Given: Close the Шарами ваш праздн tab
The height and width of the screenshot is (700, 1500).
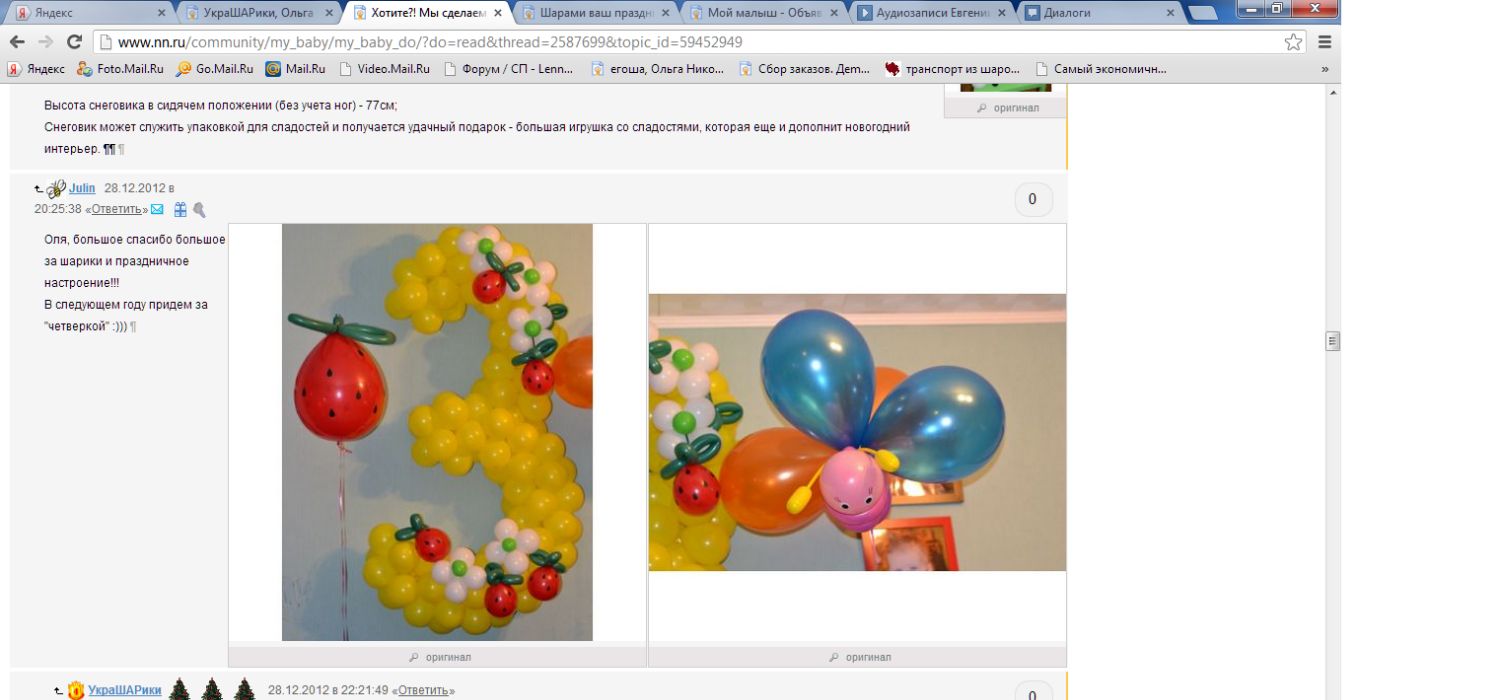Looking at the screenshot, I should coord(665,13).
